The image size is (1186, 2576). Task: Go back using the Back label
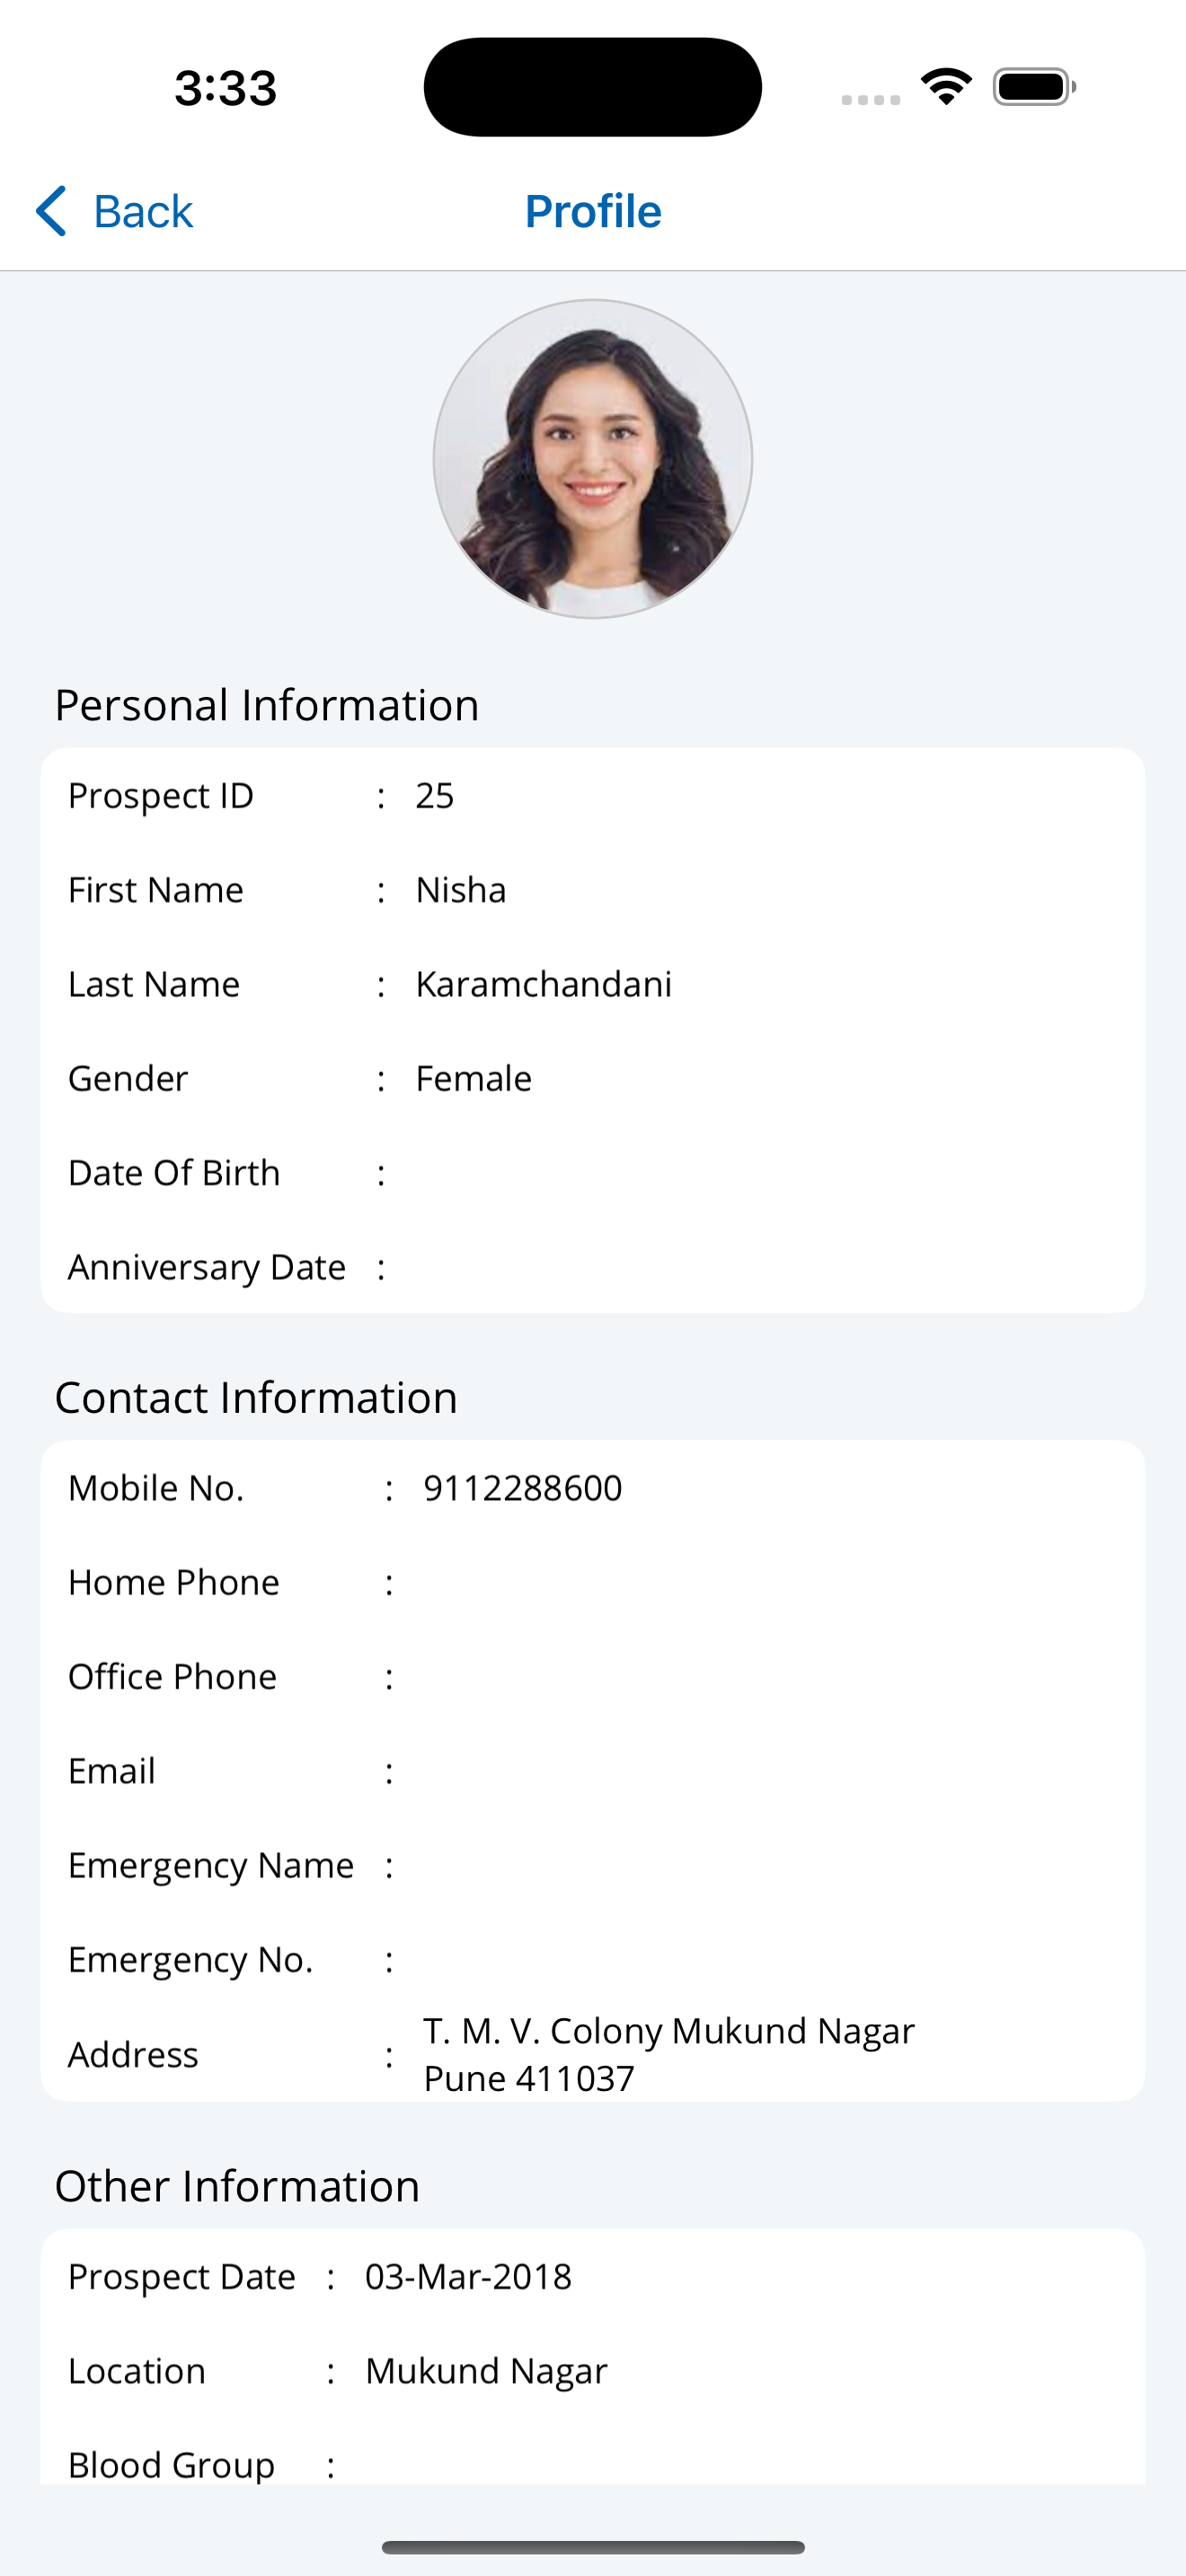[143, 211]
